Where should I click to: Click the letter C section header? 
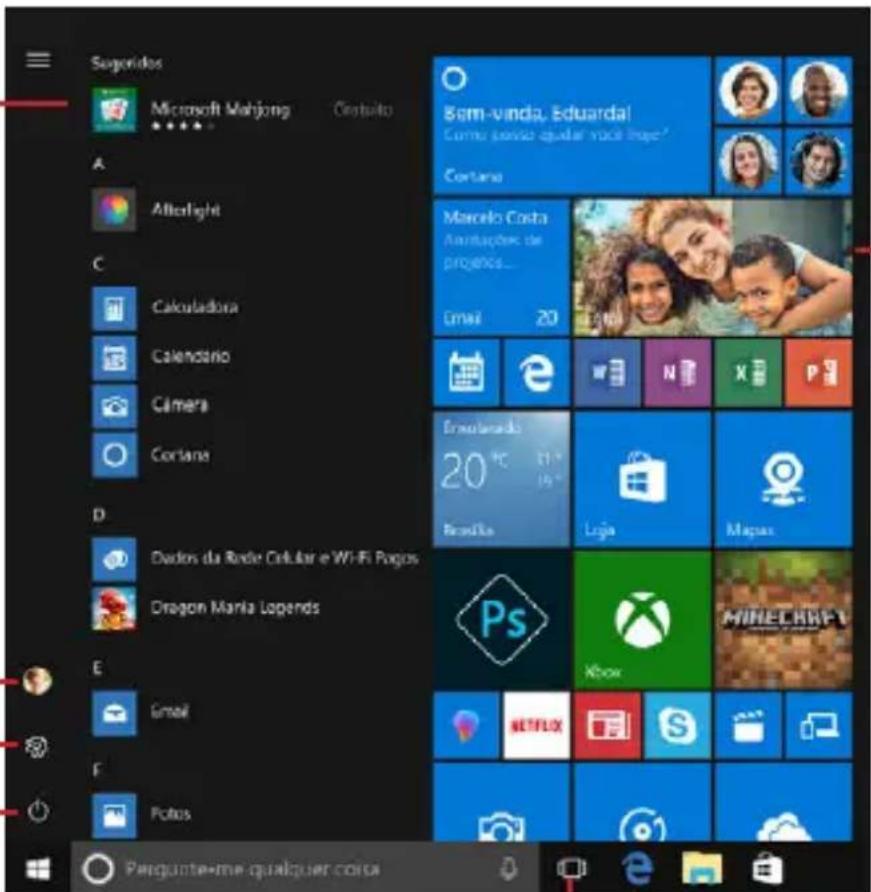click(98, 264)
